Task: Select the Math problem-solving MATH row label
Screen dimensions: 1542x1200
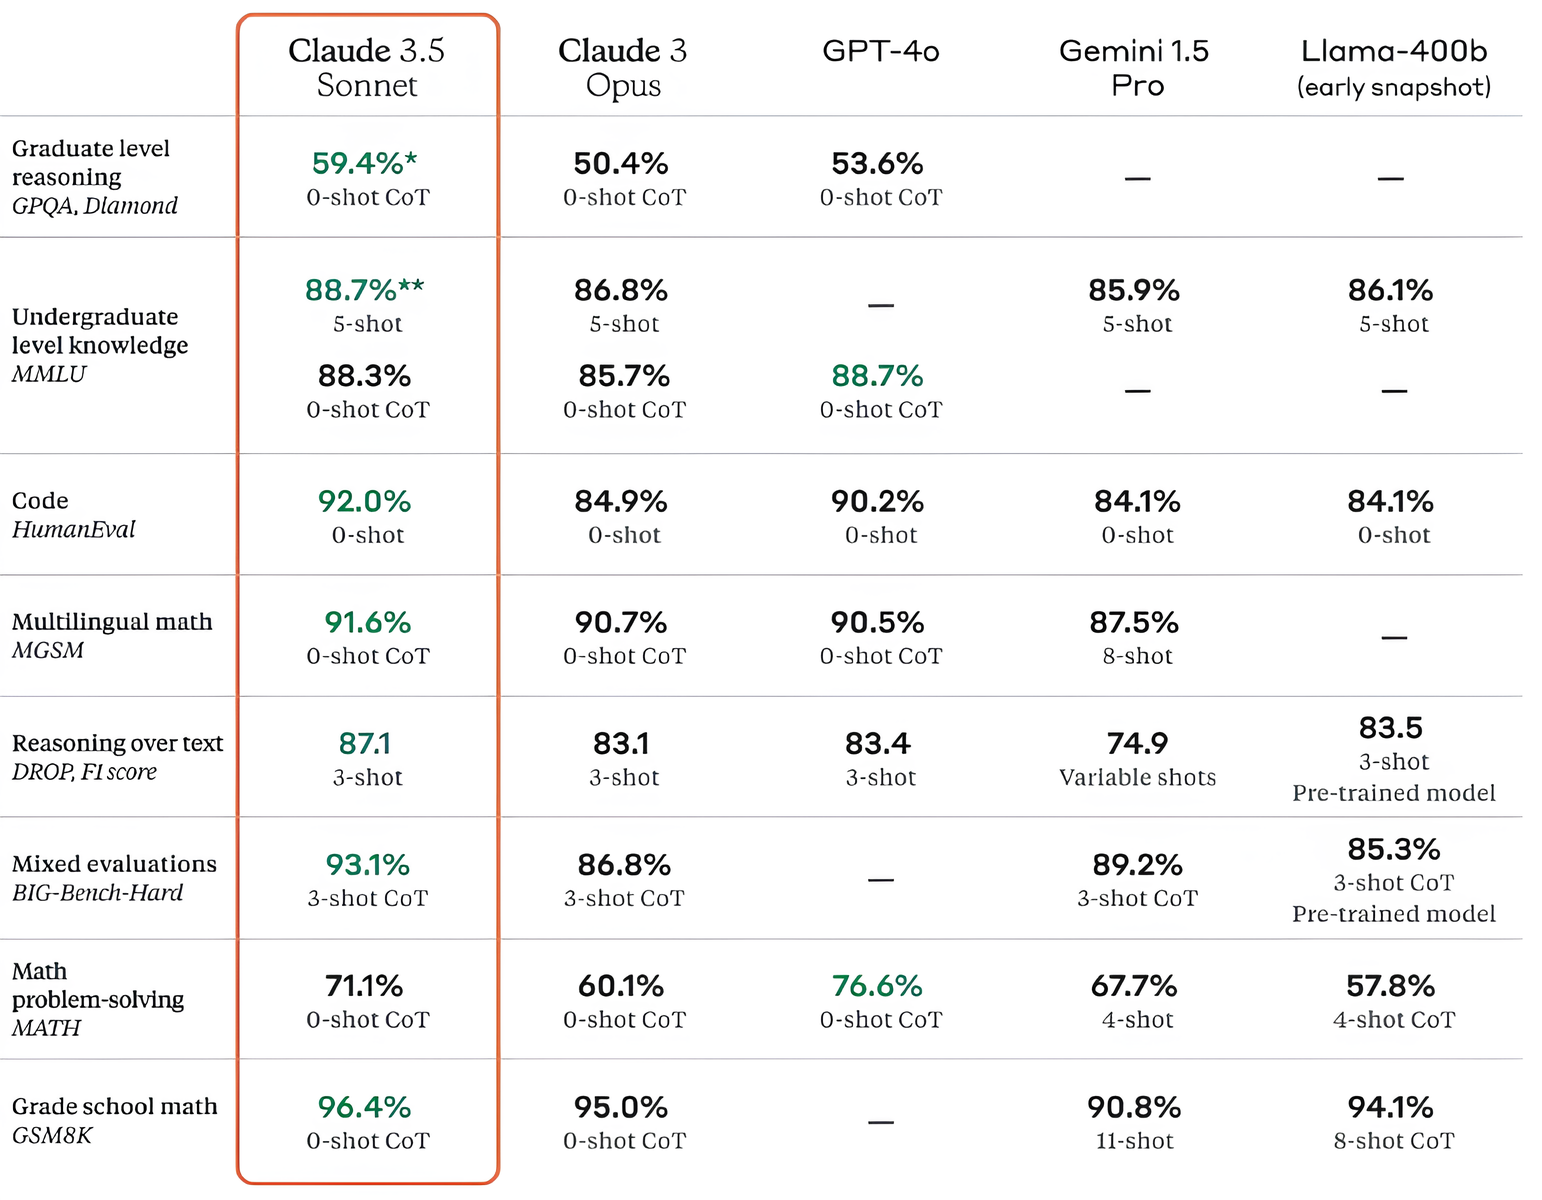Action: point(97,999)
